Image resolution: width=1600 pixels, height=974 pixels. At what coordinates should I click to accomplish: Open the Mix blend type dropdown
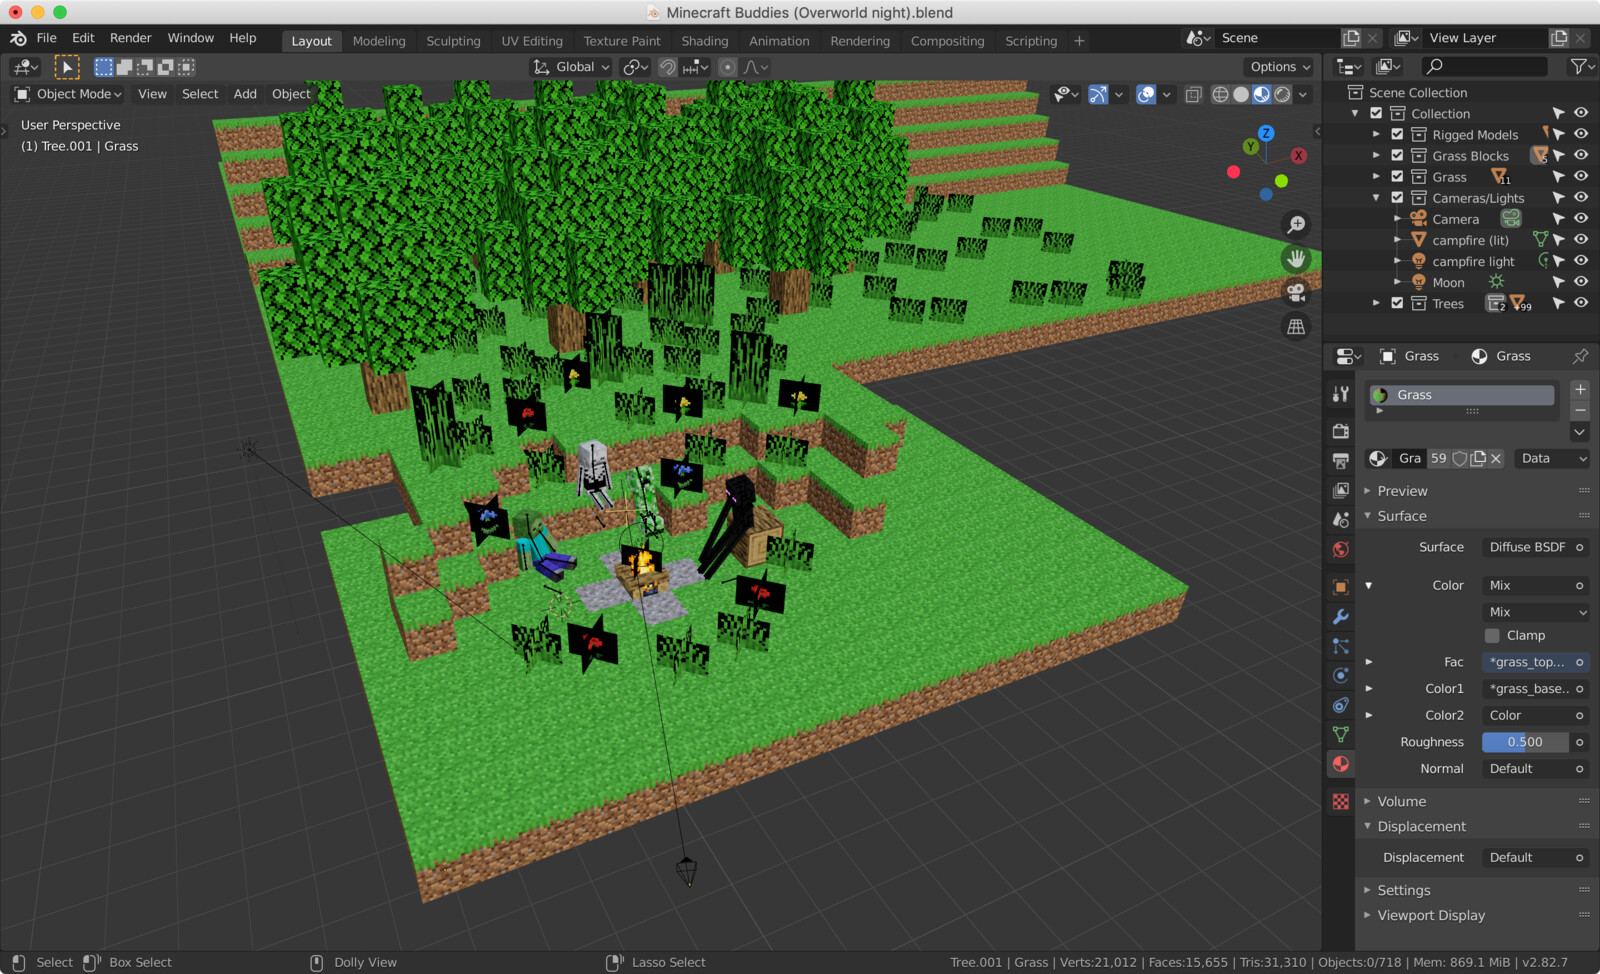(1536, 612)
